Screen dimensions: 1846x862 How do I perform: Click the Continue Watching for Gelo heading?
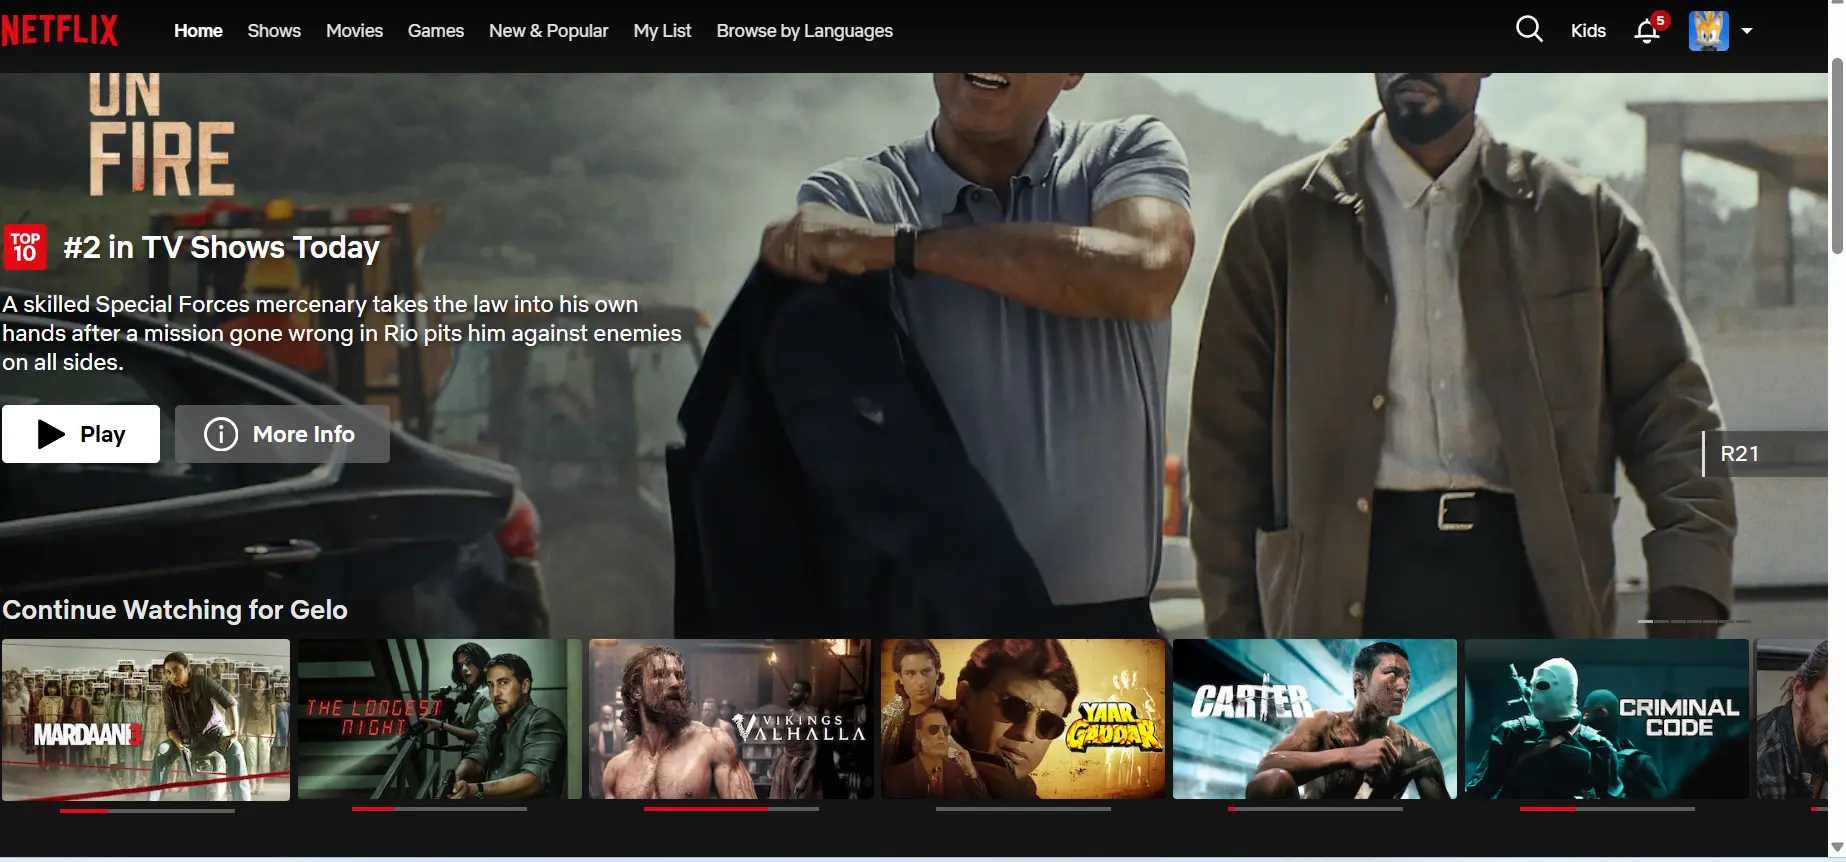click(x=175, y=610)
